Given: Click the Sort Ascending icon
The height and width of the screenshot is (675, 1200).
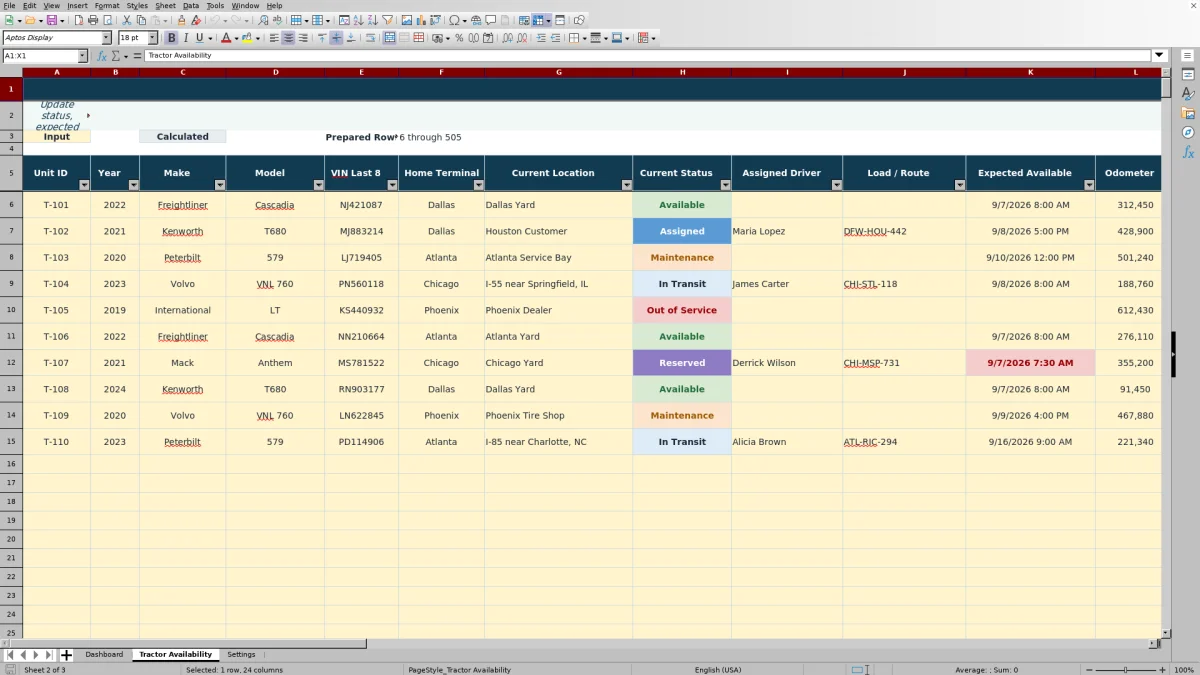Looking at the screenshot, I should (358, 20).
